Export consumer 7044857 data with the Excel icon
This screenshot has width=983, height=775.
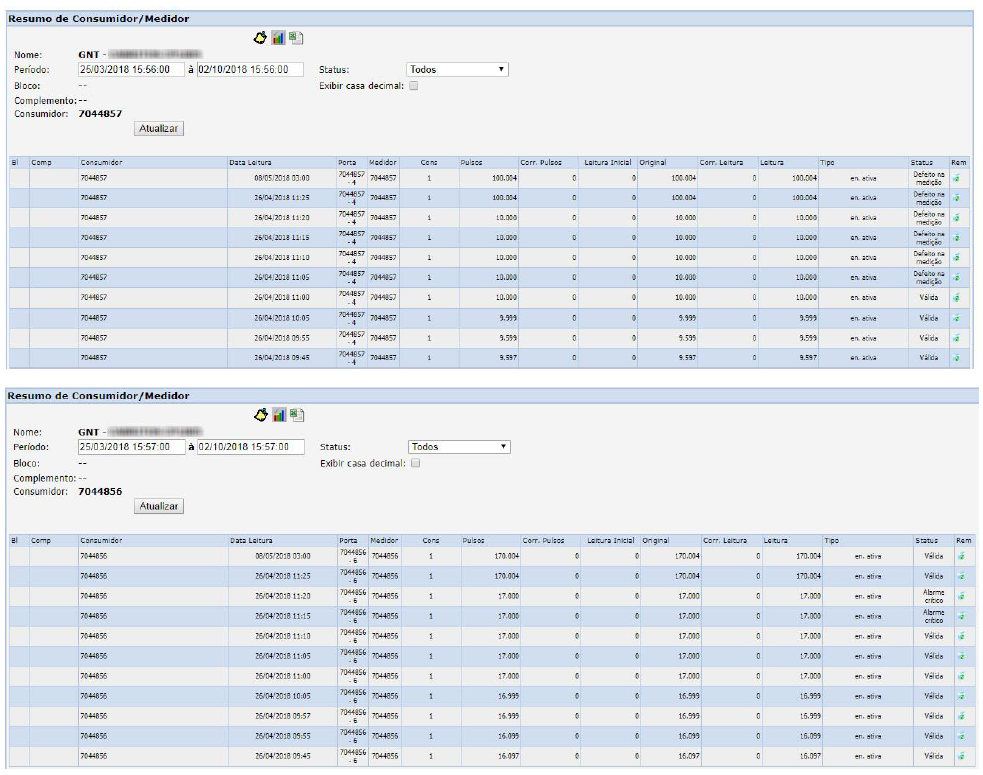coord(296,37)
